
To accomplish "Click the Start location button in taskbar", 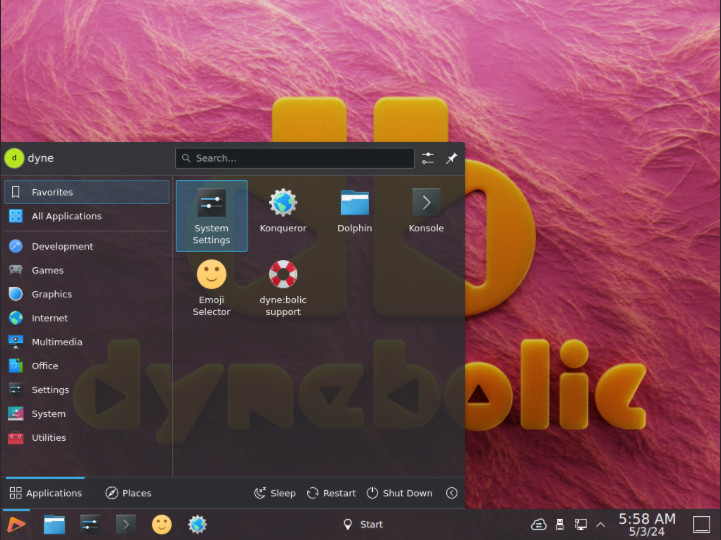I will coord(363,524).
